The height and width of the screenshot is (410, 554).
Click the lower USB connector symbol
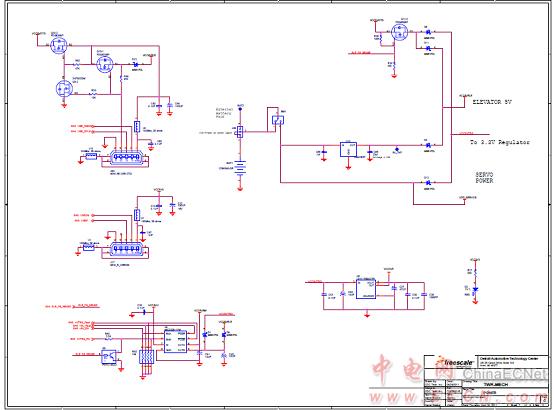point(125,249)
